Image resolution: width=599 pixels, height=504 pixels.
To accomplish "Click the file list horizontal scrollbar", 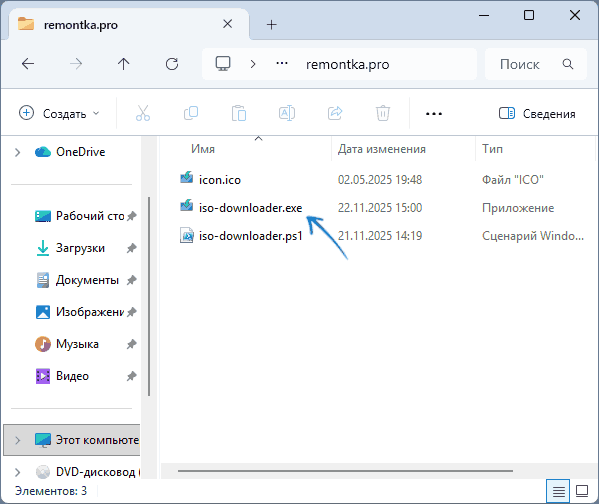I will tap(345, 471).
